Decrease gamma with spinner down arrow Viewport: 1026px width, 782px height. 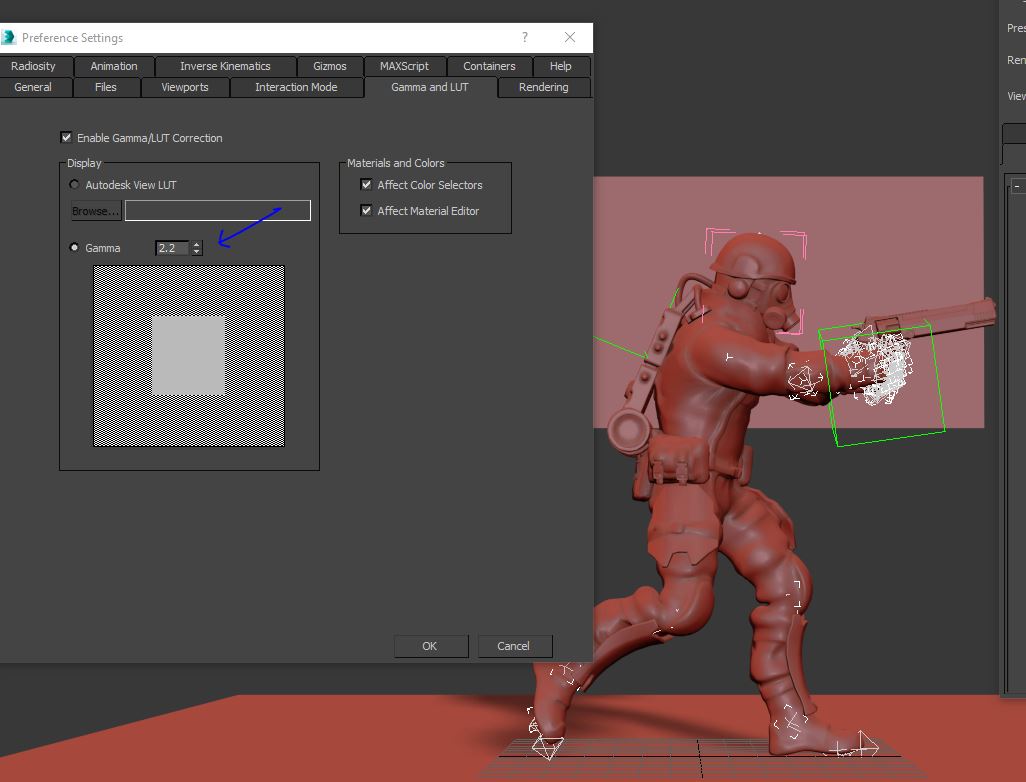(197, 252)
